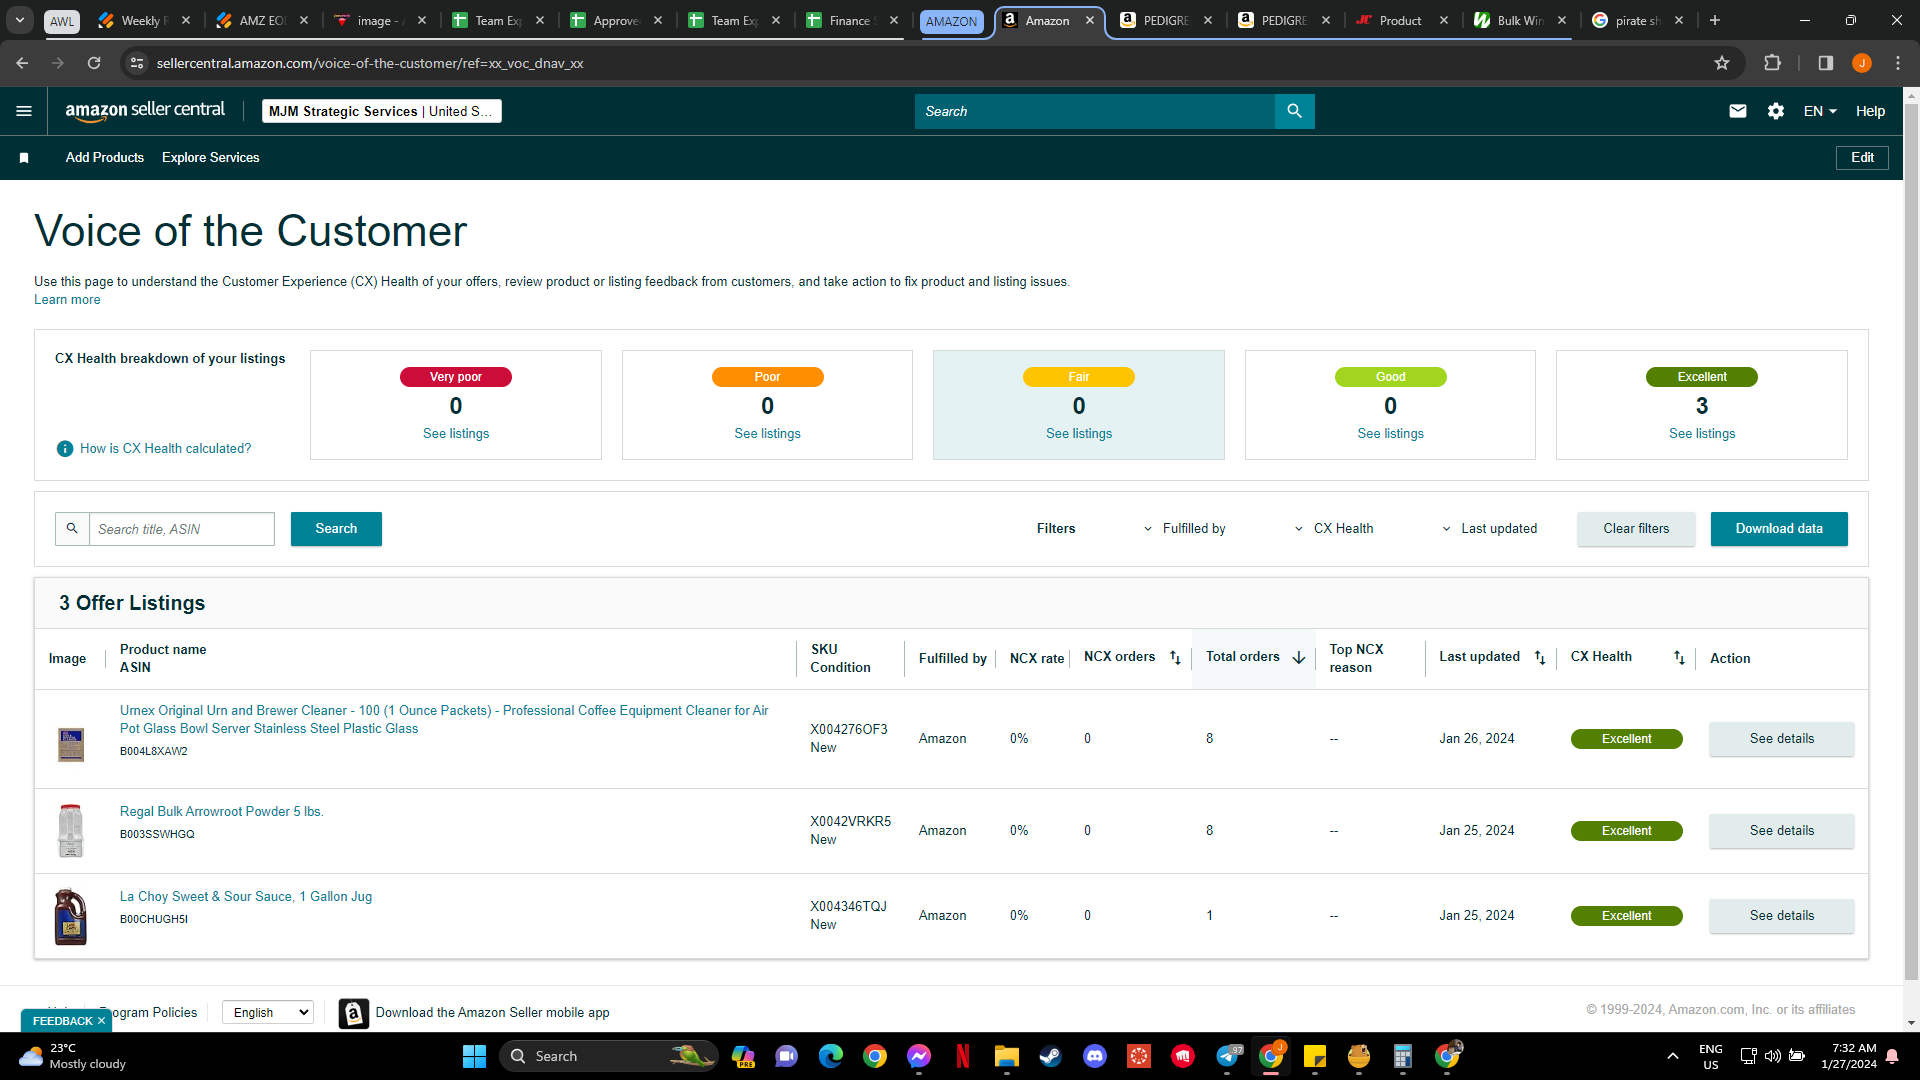Reload the page

[x=94, y=63]
